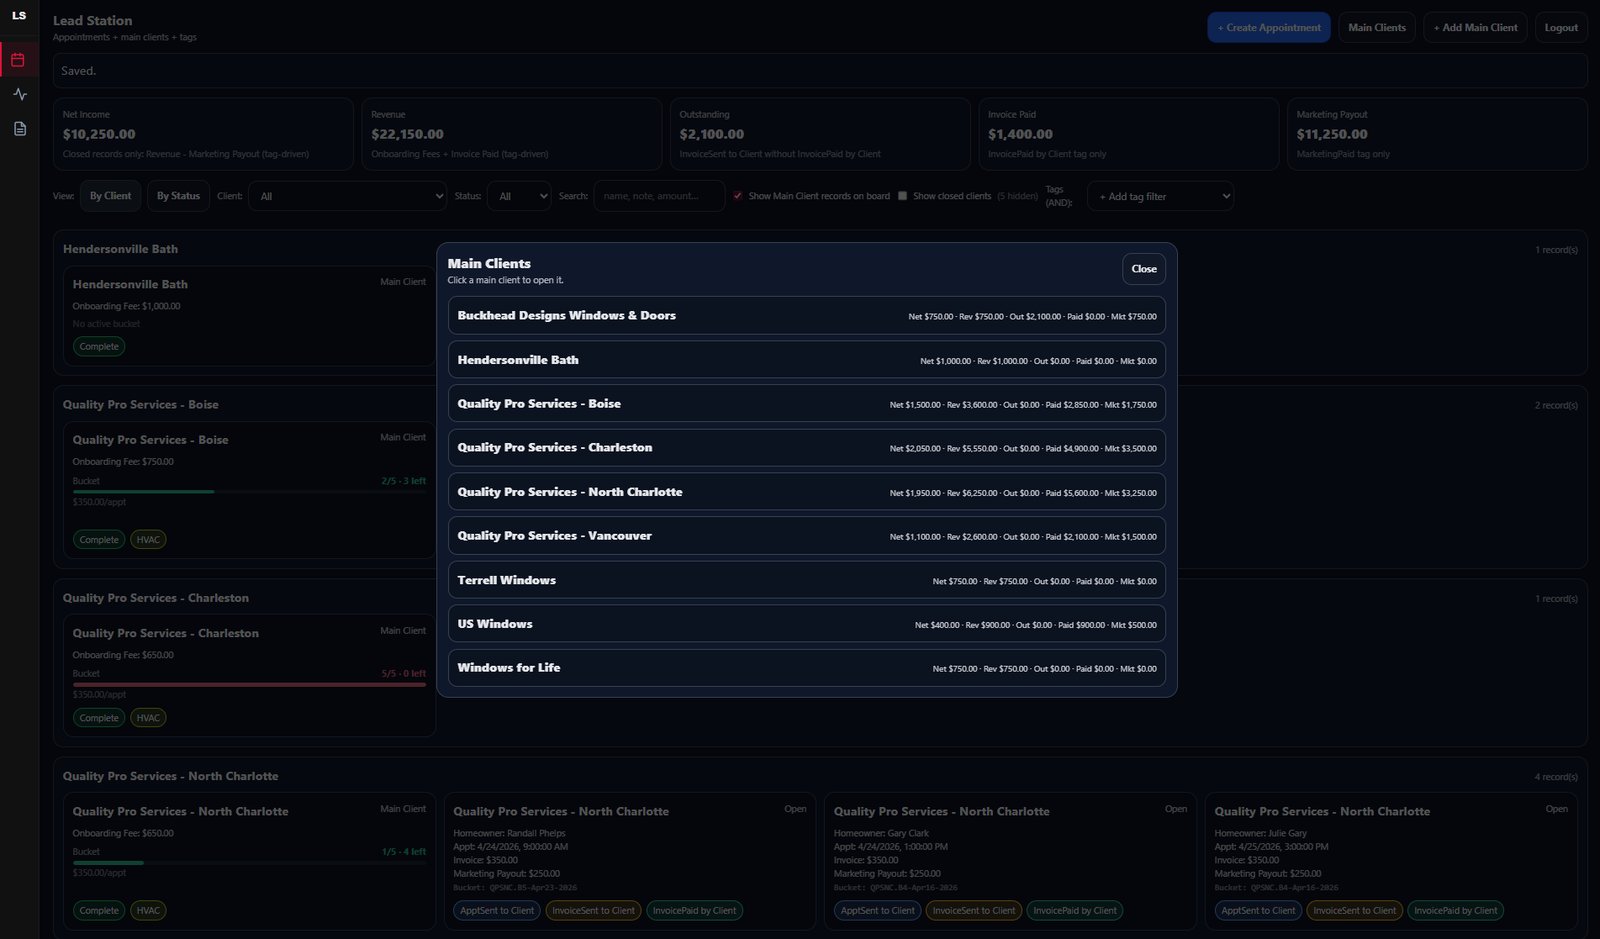Click Boise card bucket progress bar
This screenshot has height=939, width=1600.
click(x=249, y=492)
